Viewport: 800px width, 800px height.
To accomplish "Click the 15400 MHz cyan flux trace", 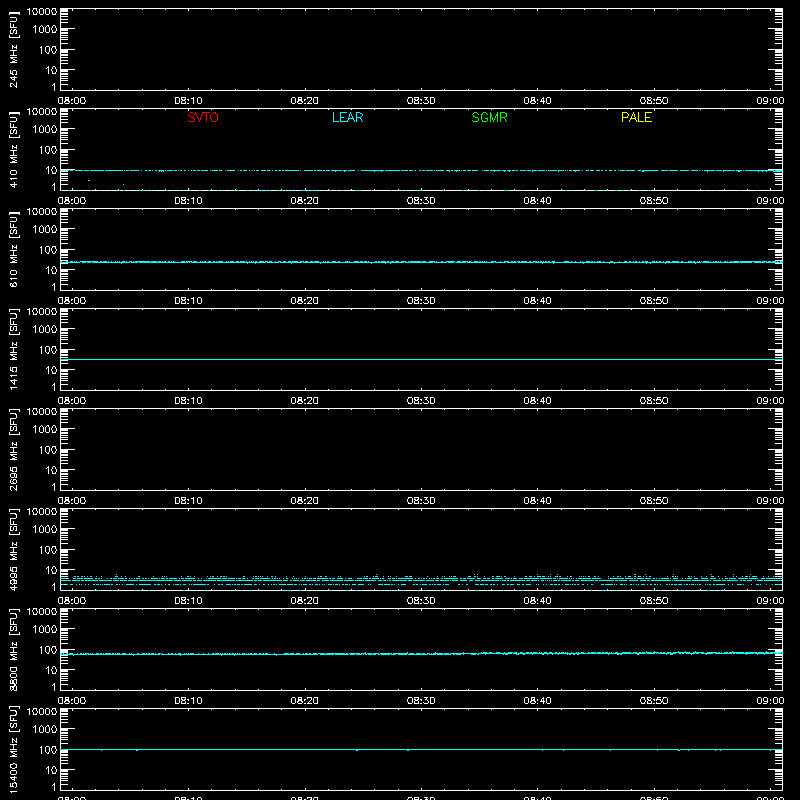I will click(x=421, y=749).
